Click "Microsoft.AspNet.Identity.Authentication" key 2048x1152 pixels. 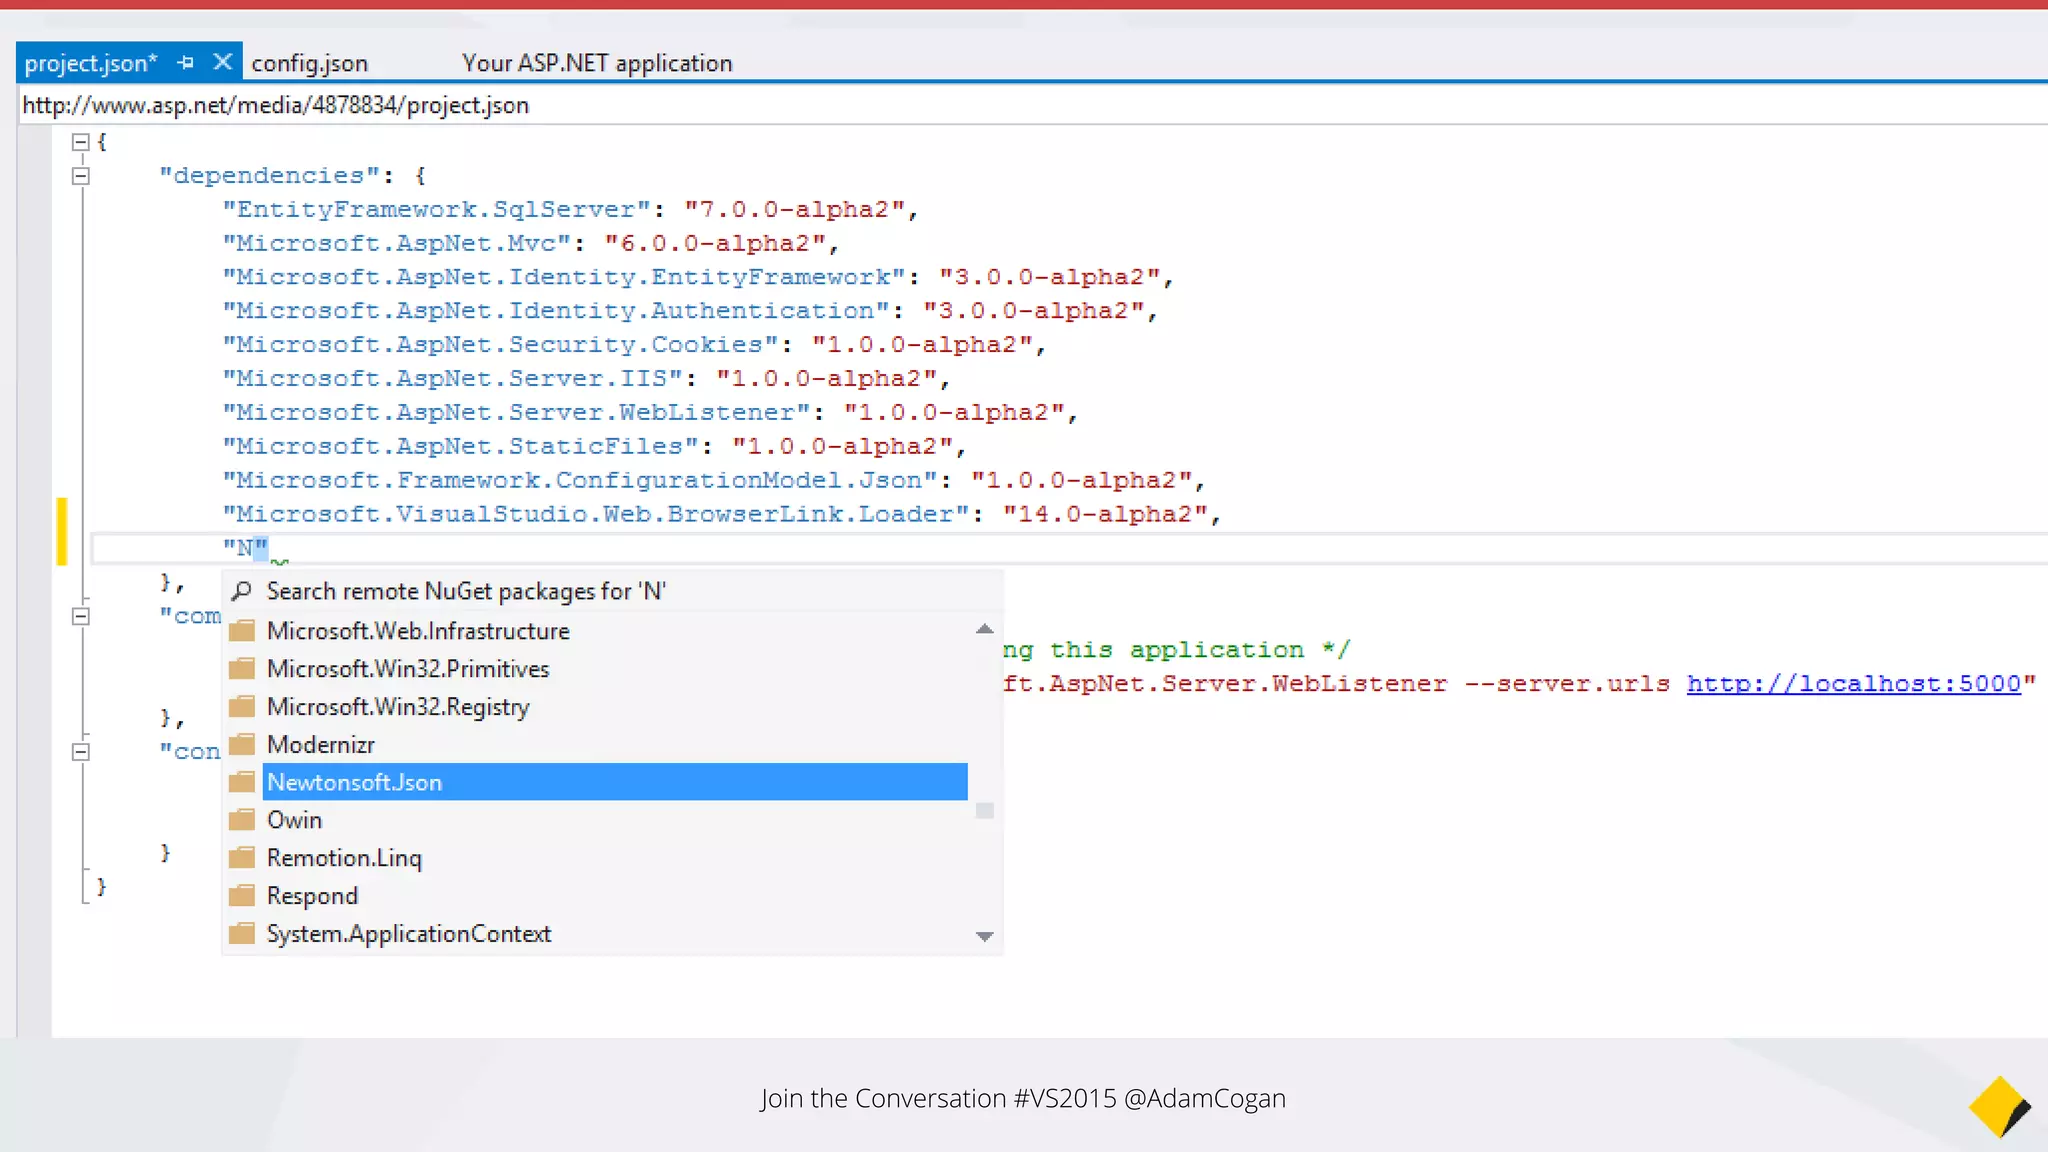[556, 312]
